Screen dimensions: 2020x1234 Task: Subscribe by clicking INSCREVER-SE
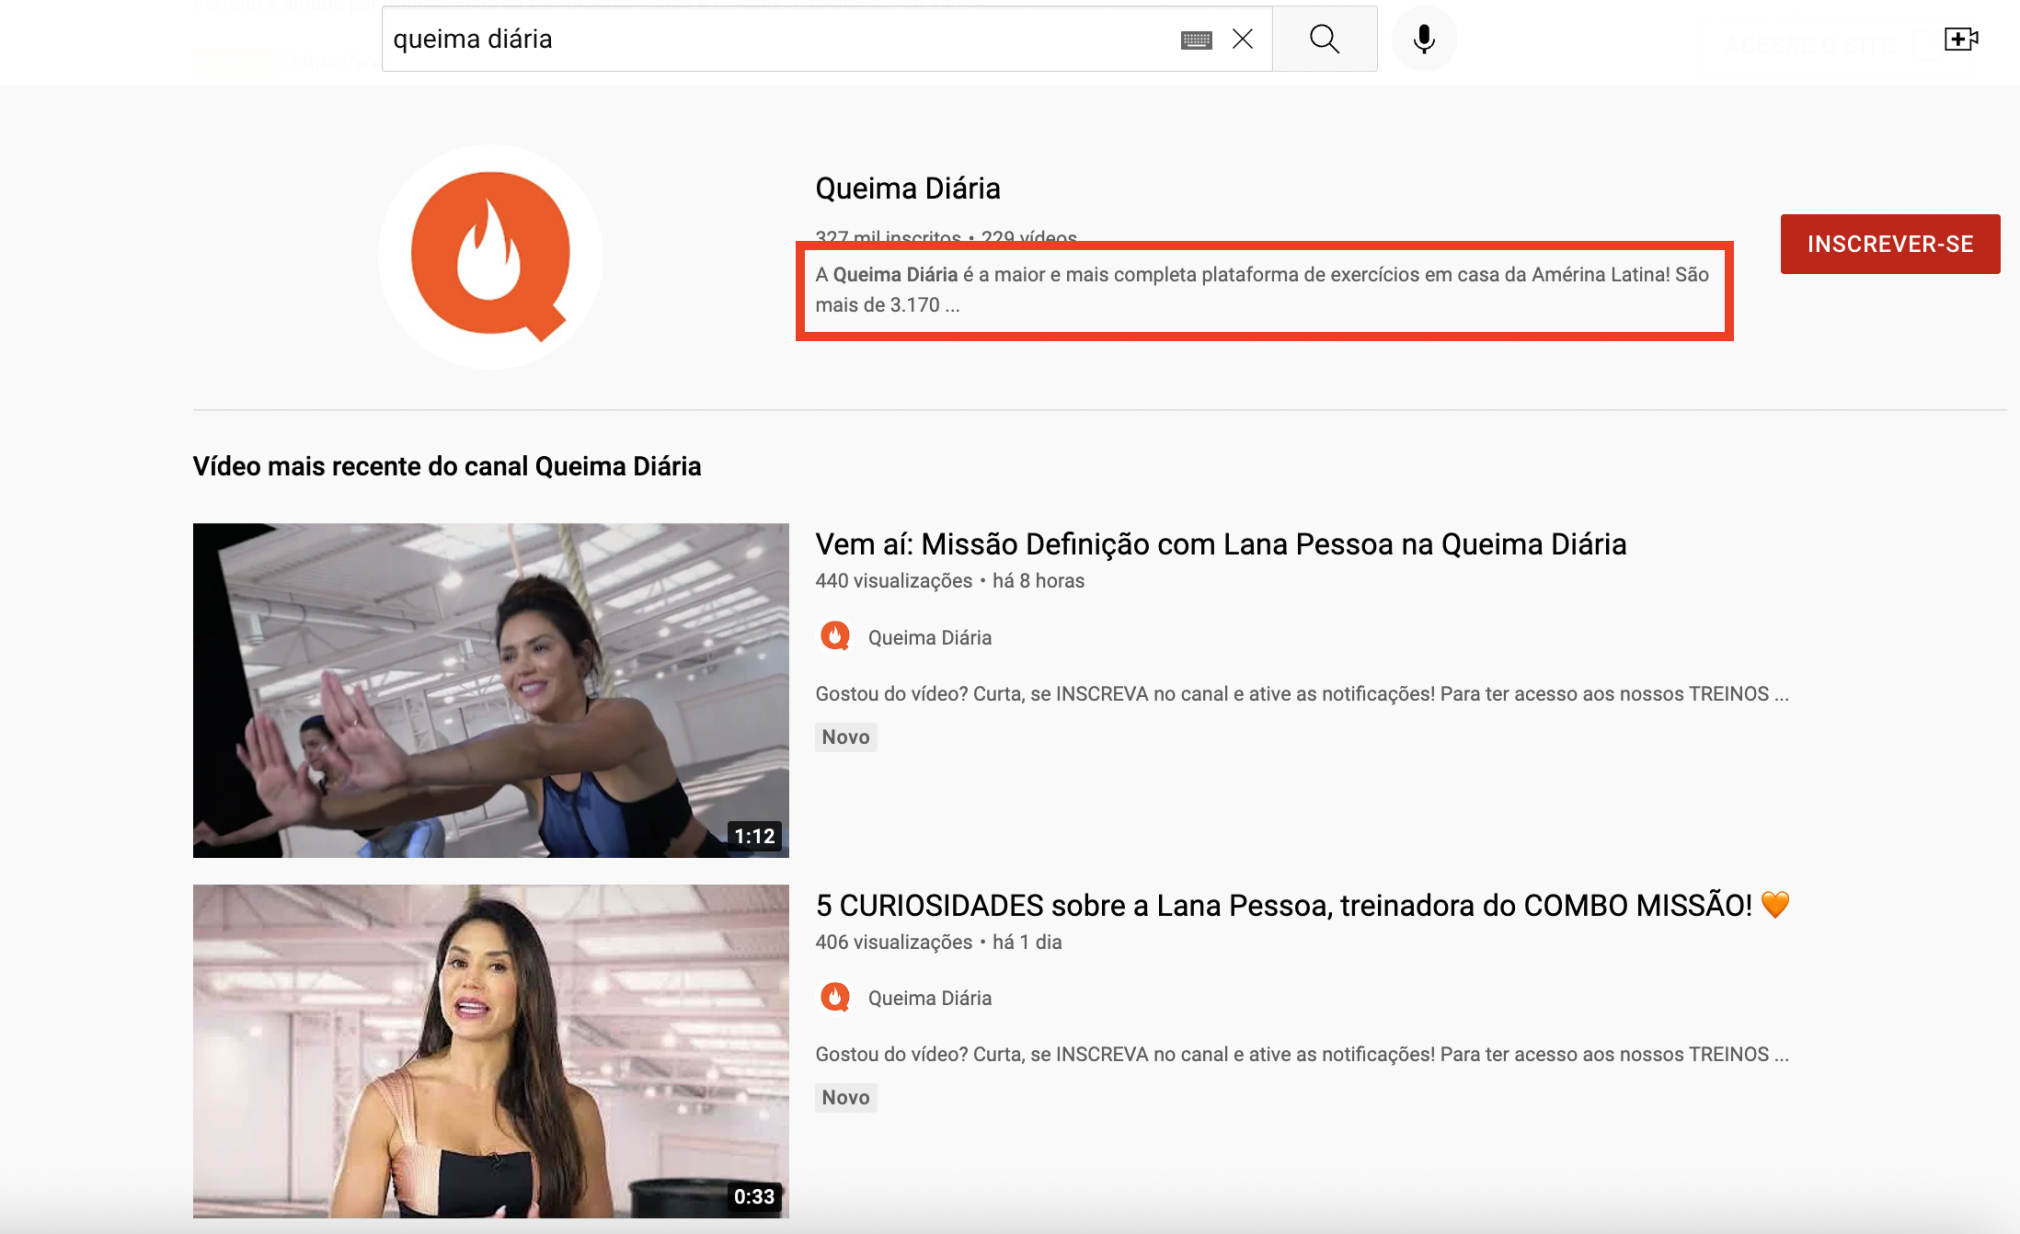pyautogui.click(x=1889, y=243)
